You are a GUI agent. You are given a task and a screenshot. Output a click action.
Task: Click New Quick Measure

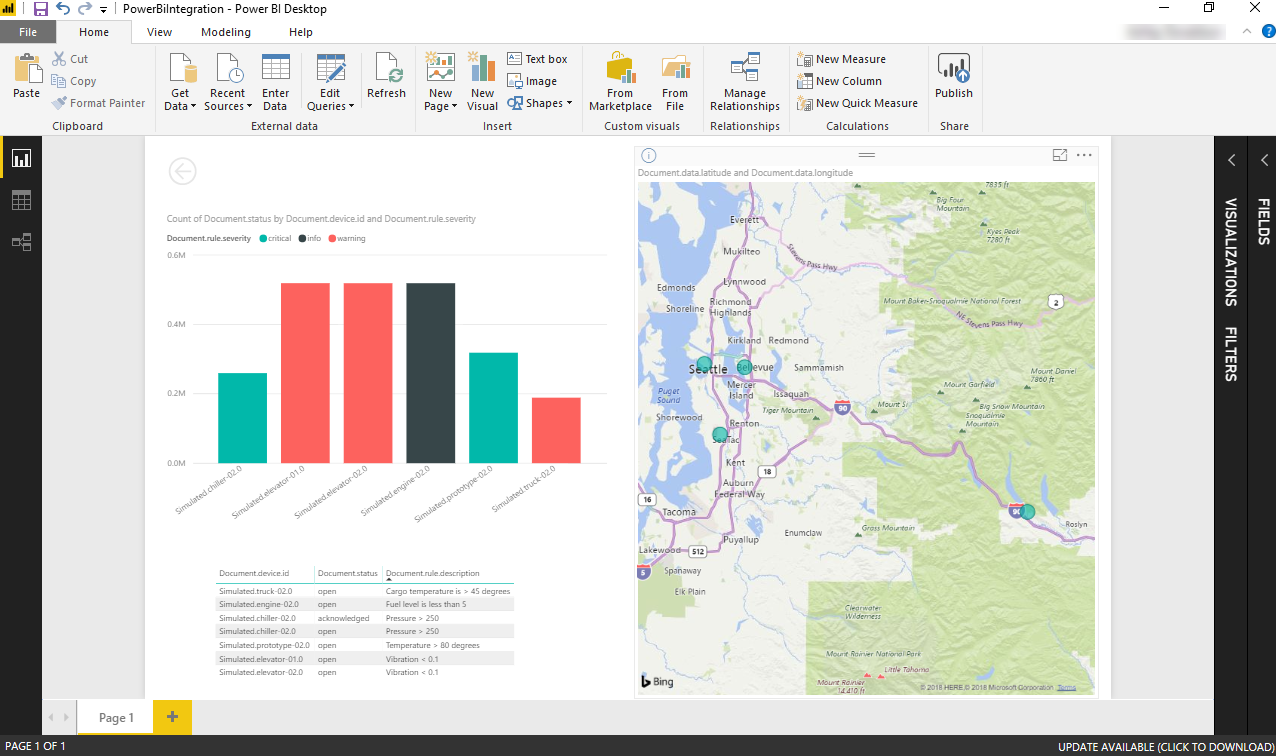(858, 102)
